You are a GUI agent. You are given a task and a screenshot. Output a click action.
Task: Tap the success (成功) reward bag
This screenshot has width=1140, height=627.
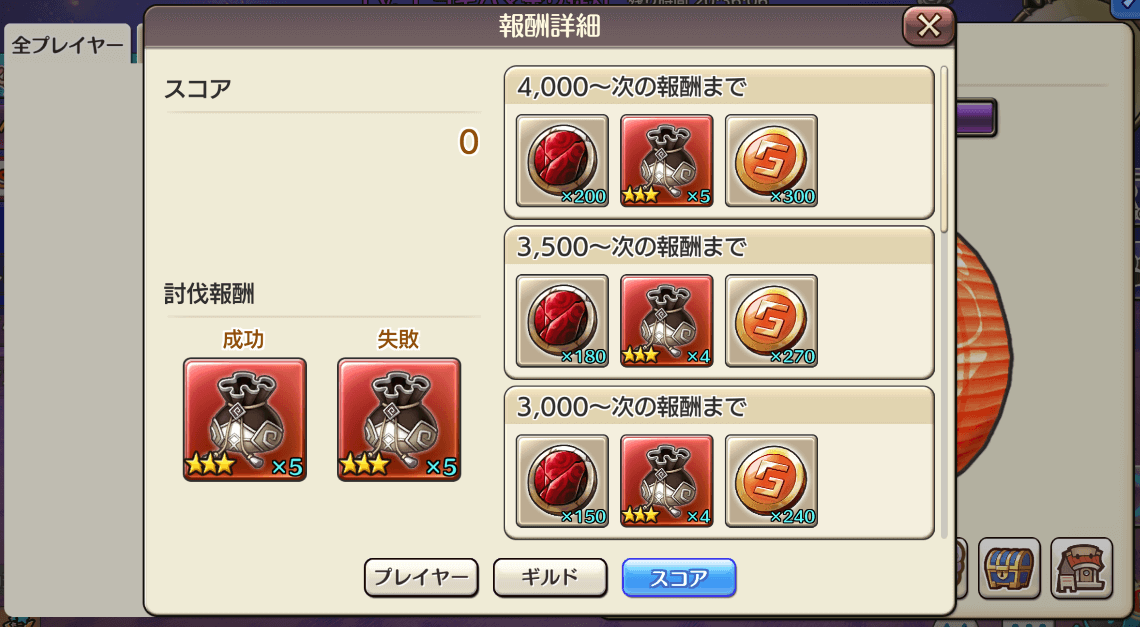point(244,420)
